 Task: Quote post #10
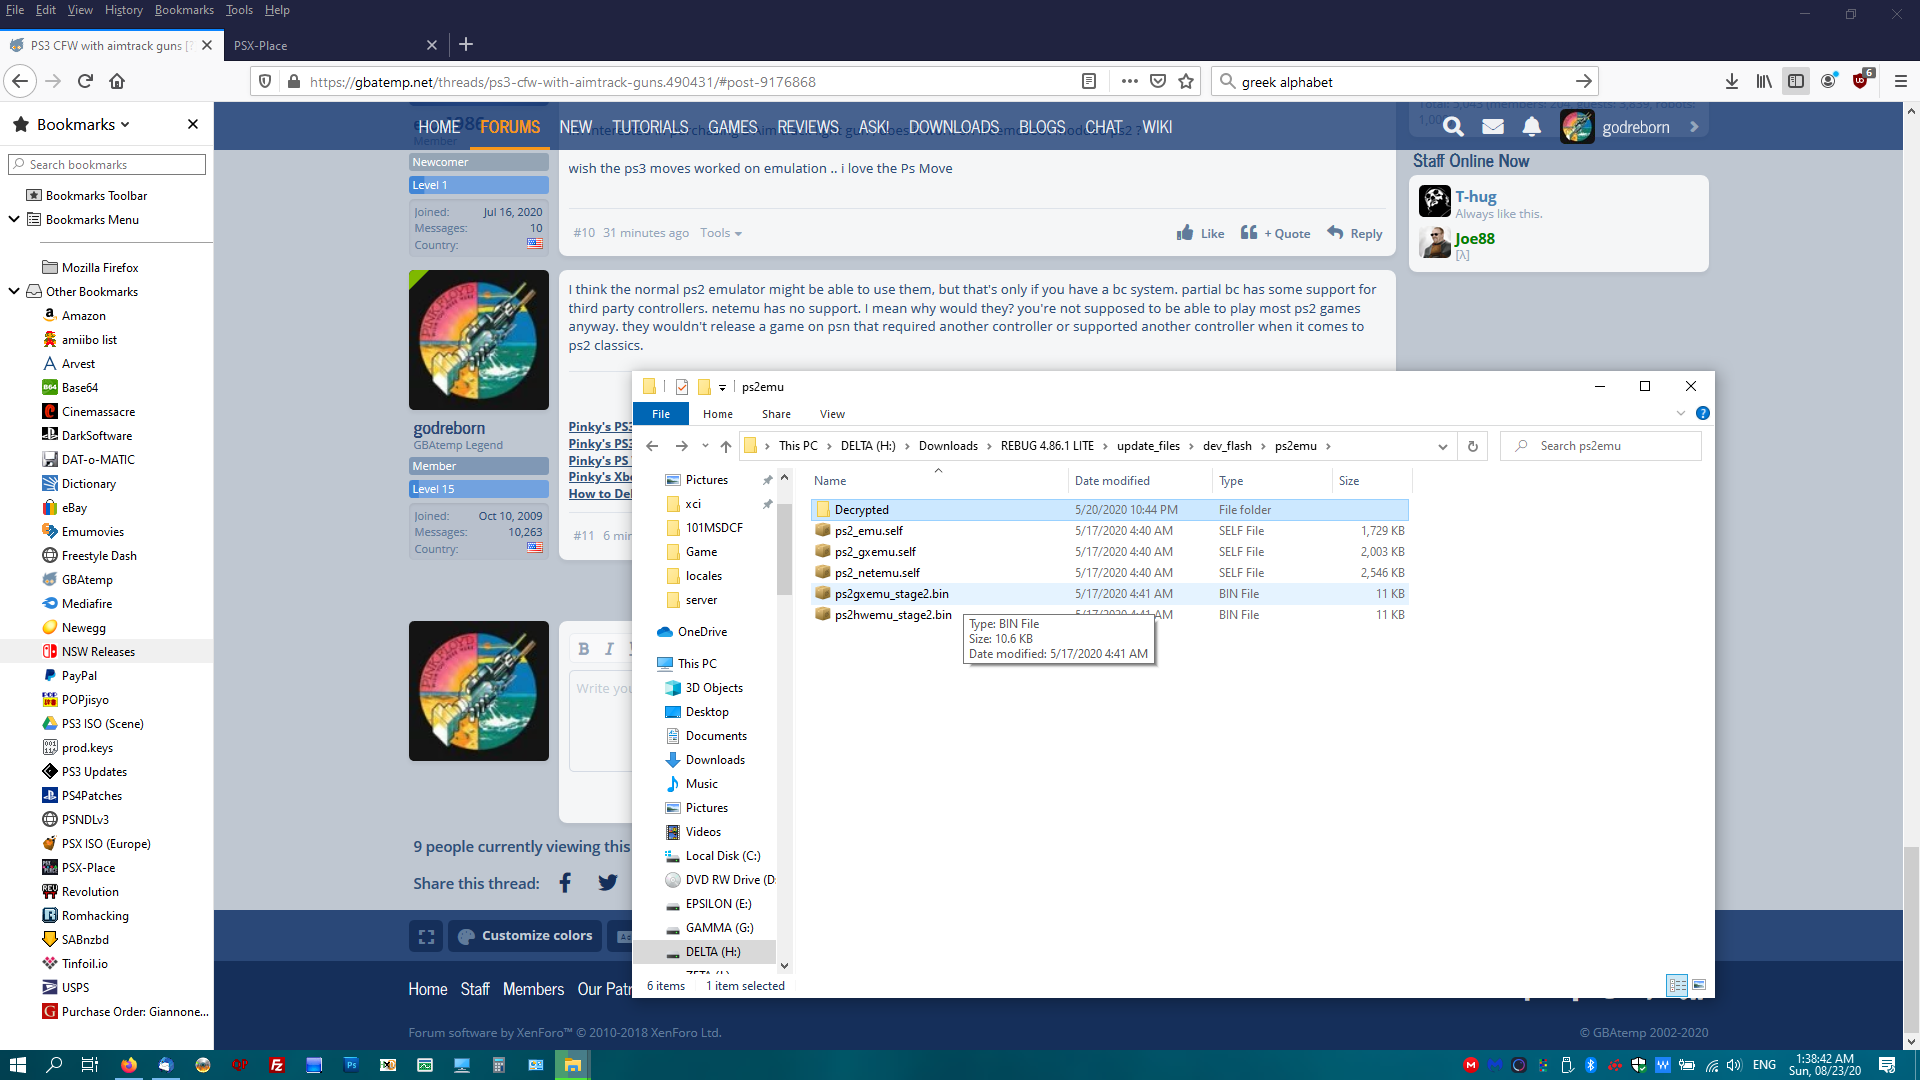[x=1275, y=233]
